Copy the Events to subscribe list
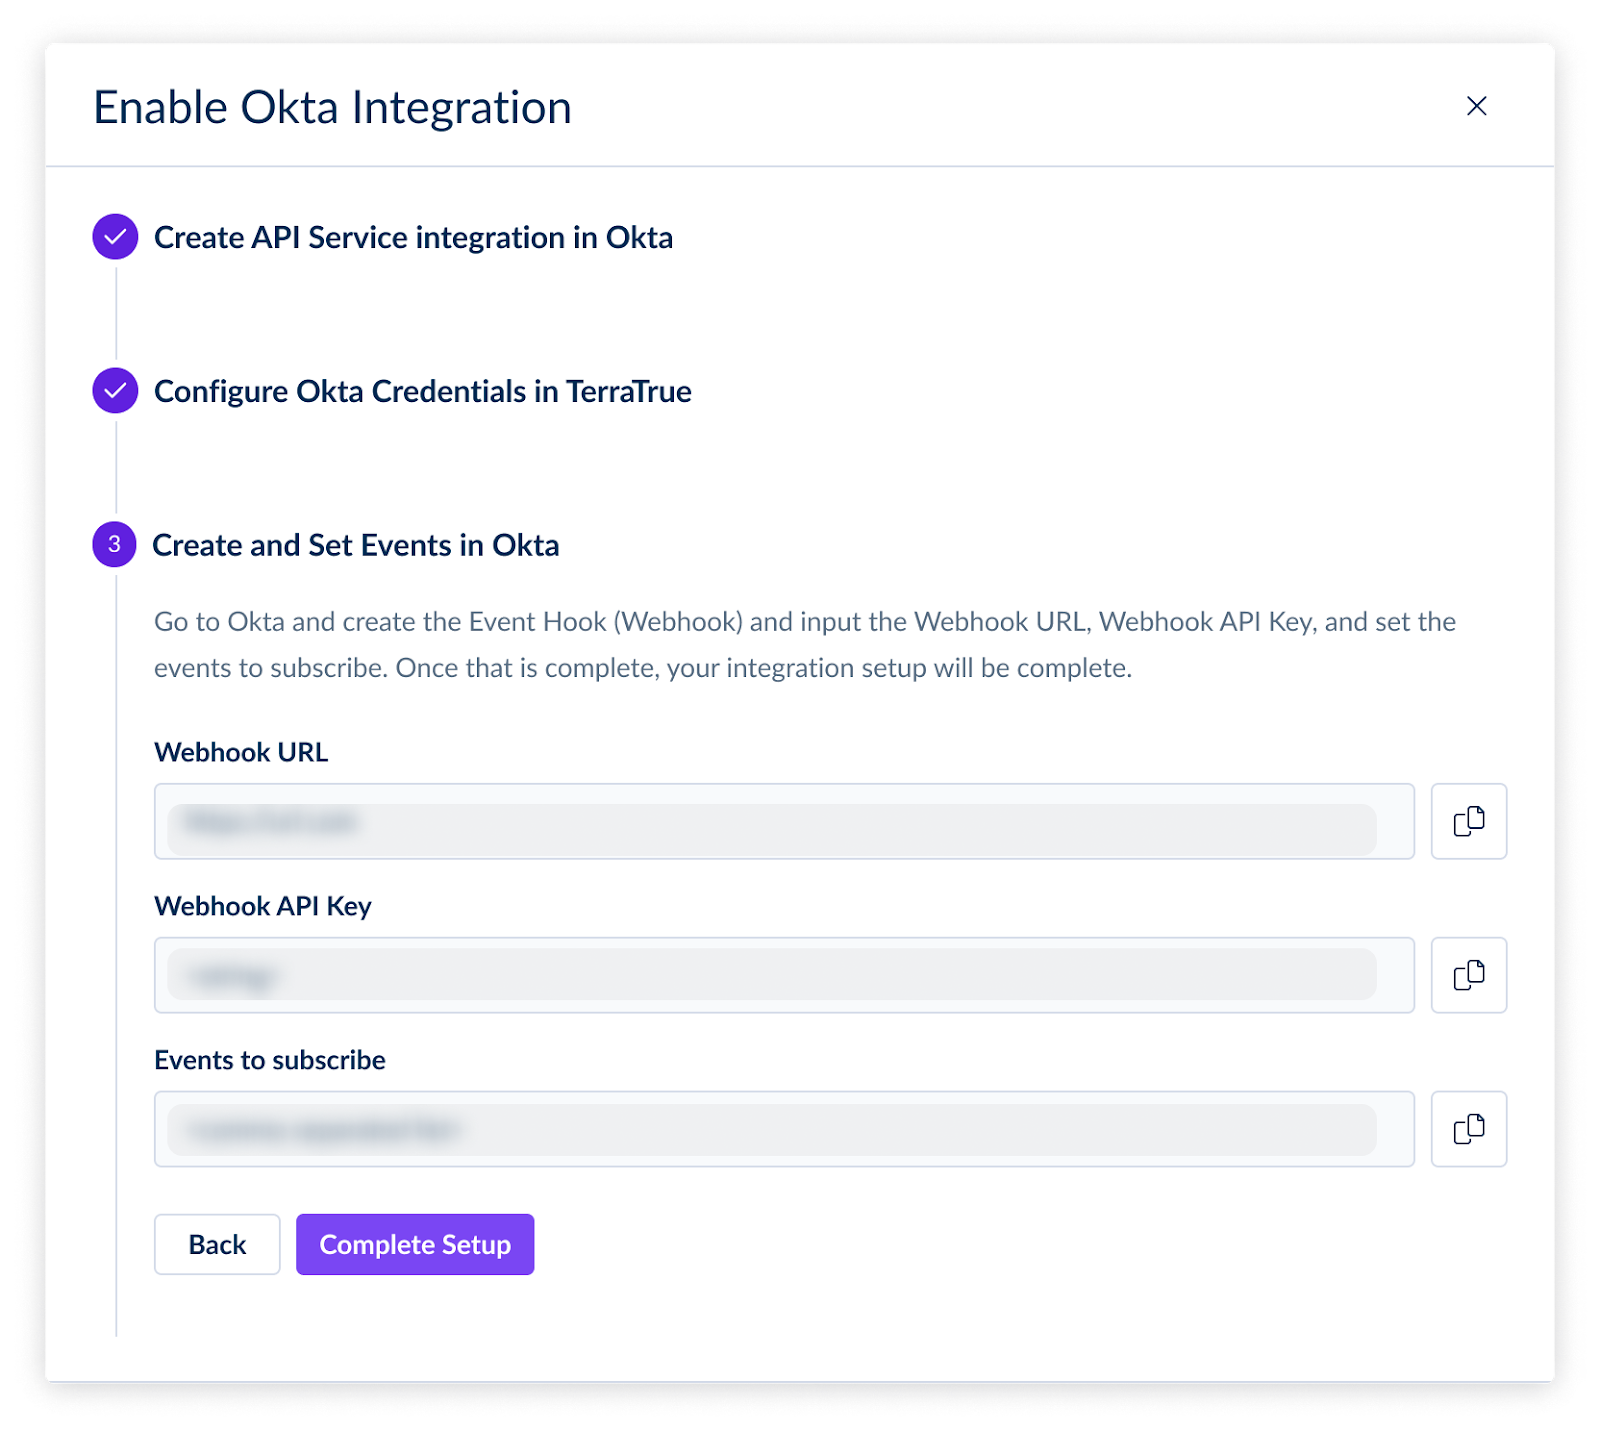 (1468, 1129)
